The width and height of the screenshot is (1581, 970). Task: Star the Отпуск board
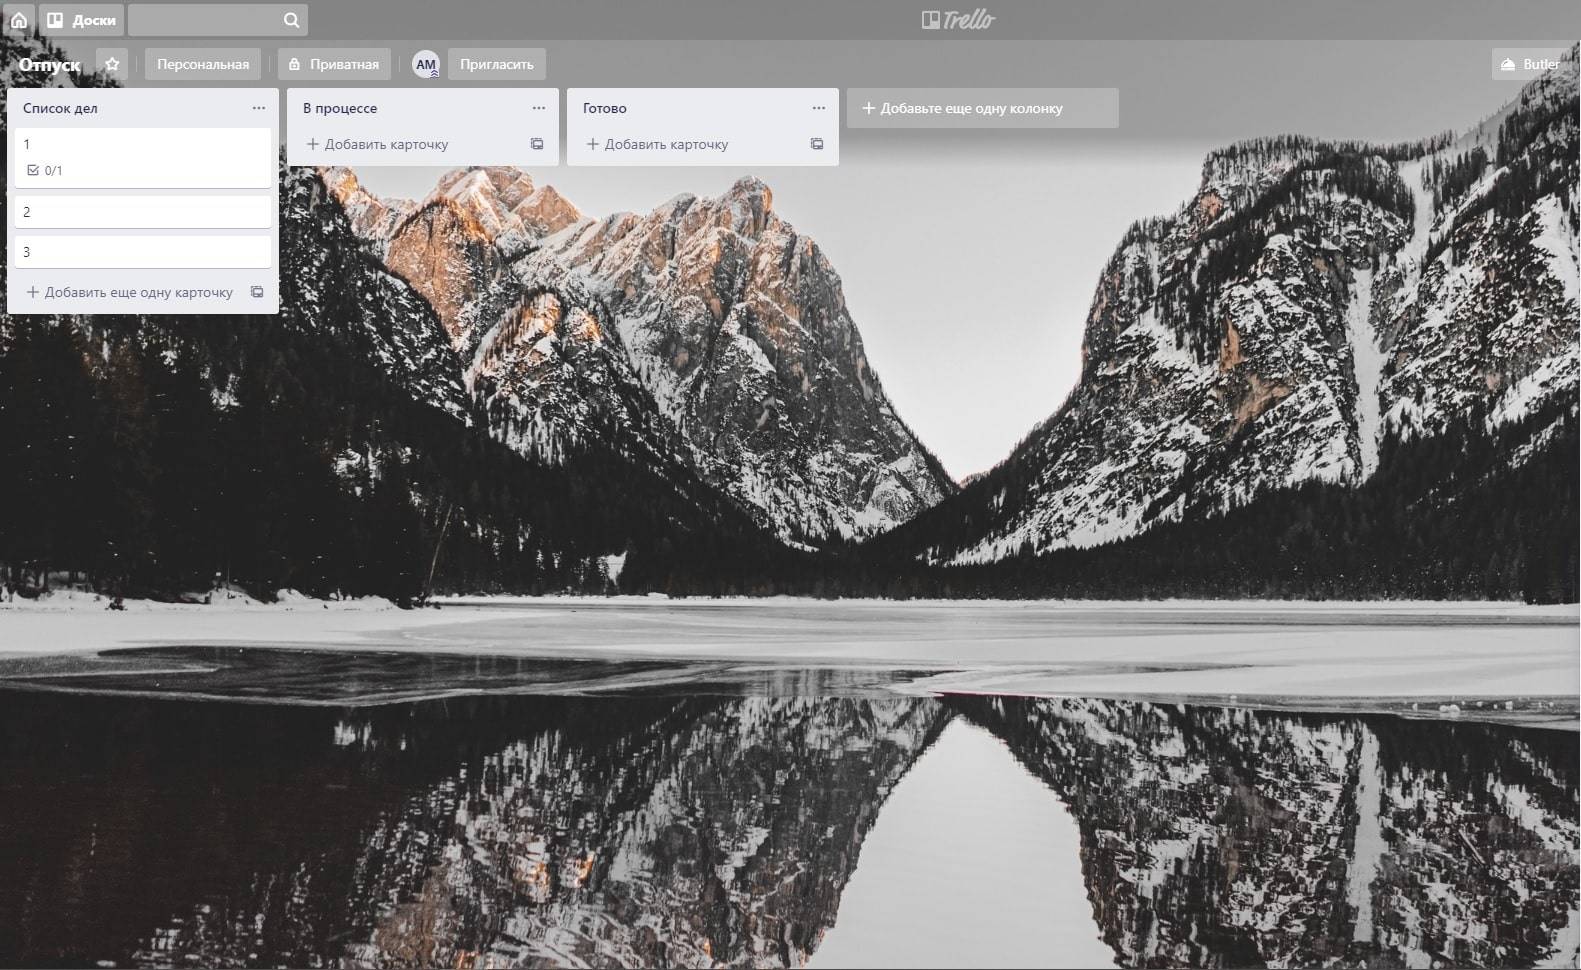click(112, 64)
